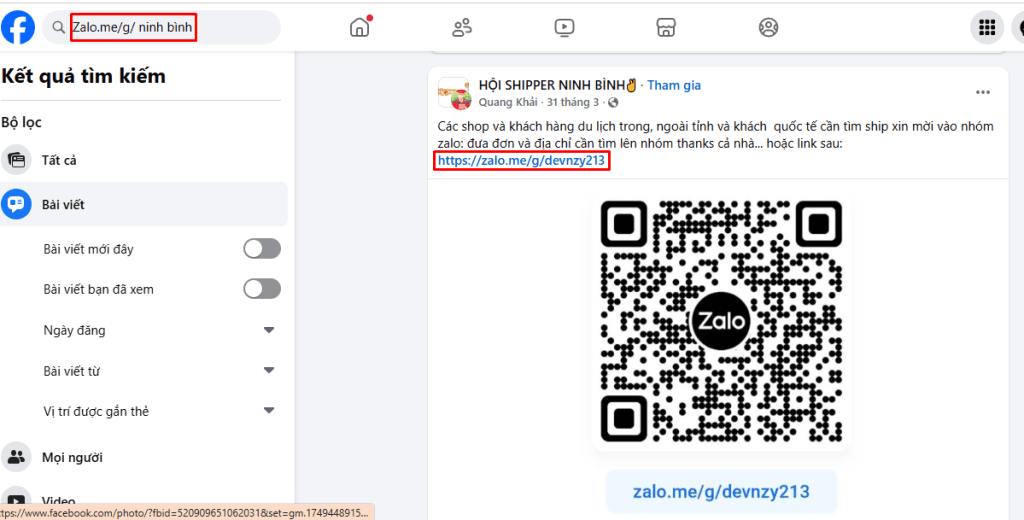Open the Friends icon in top navigation
This screenshot has width=1024, height=520.
[x=462, y=27]
